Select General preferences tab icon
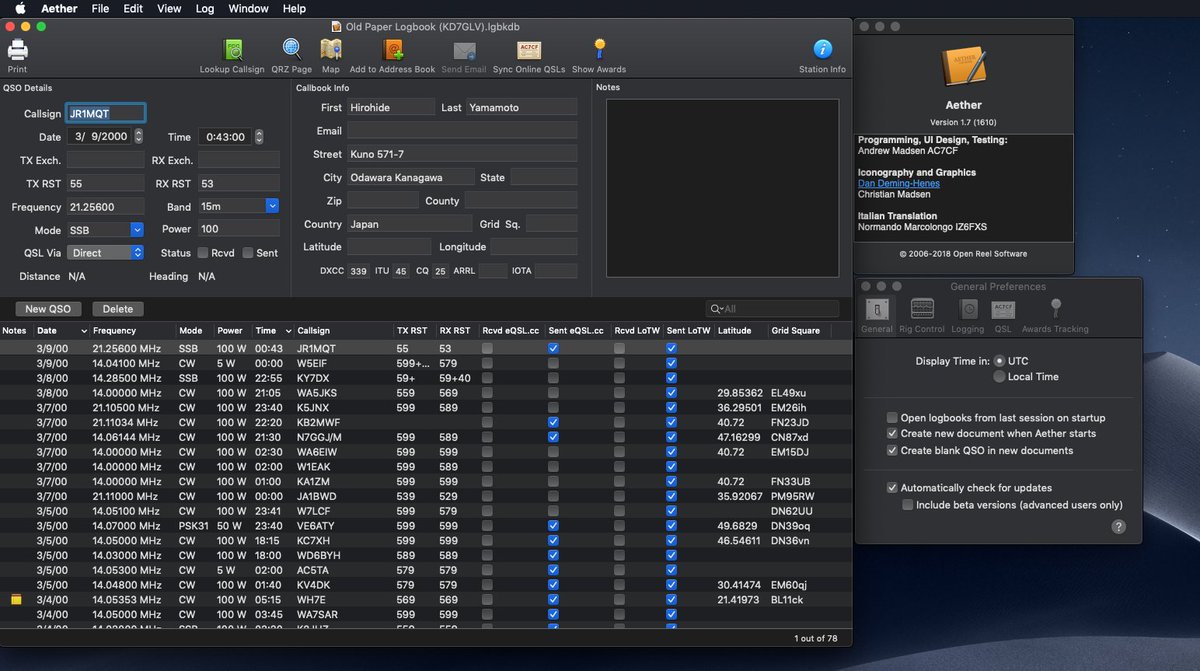 pos(877,309)
